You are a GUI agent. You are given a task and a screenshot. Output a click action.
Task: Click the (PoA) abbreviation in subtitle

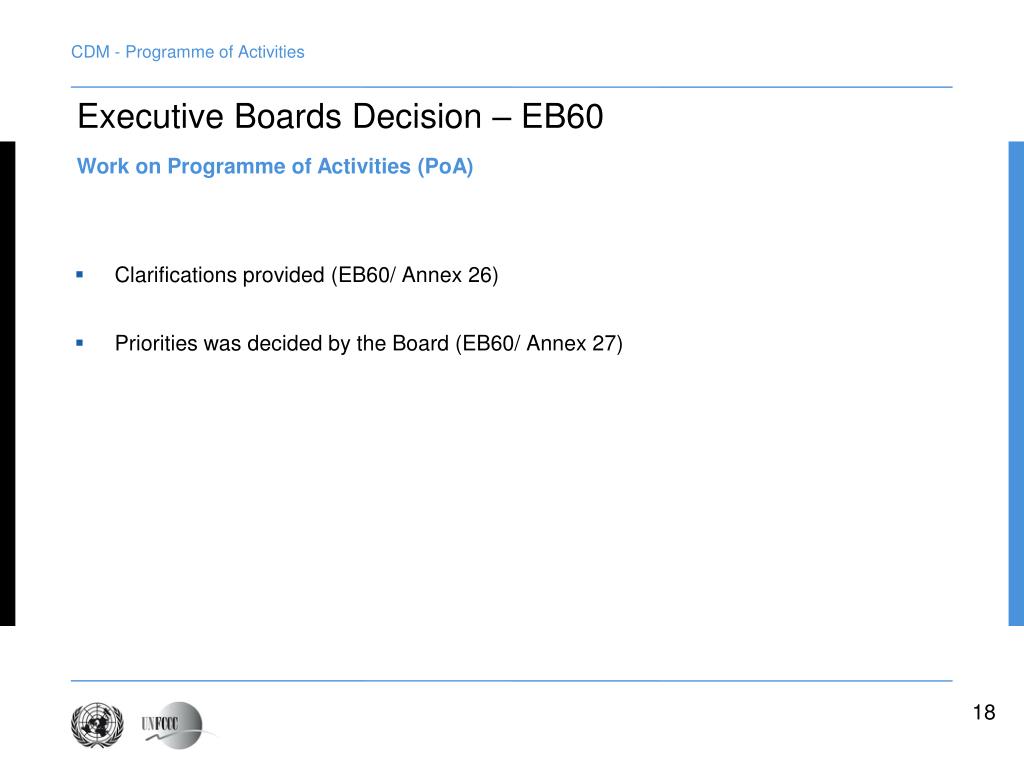[x=445, y=167]
